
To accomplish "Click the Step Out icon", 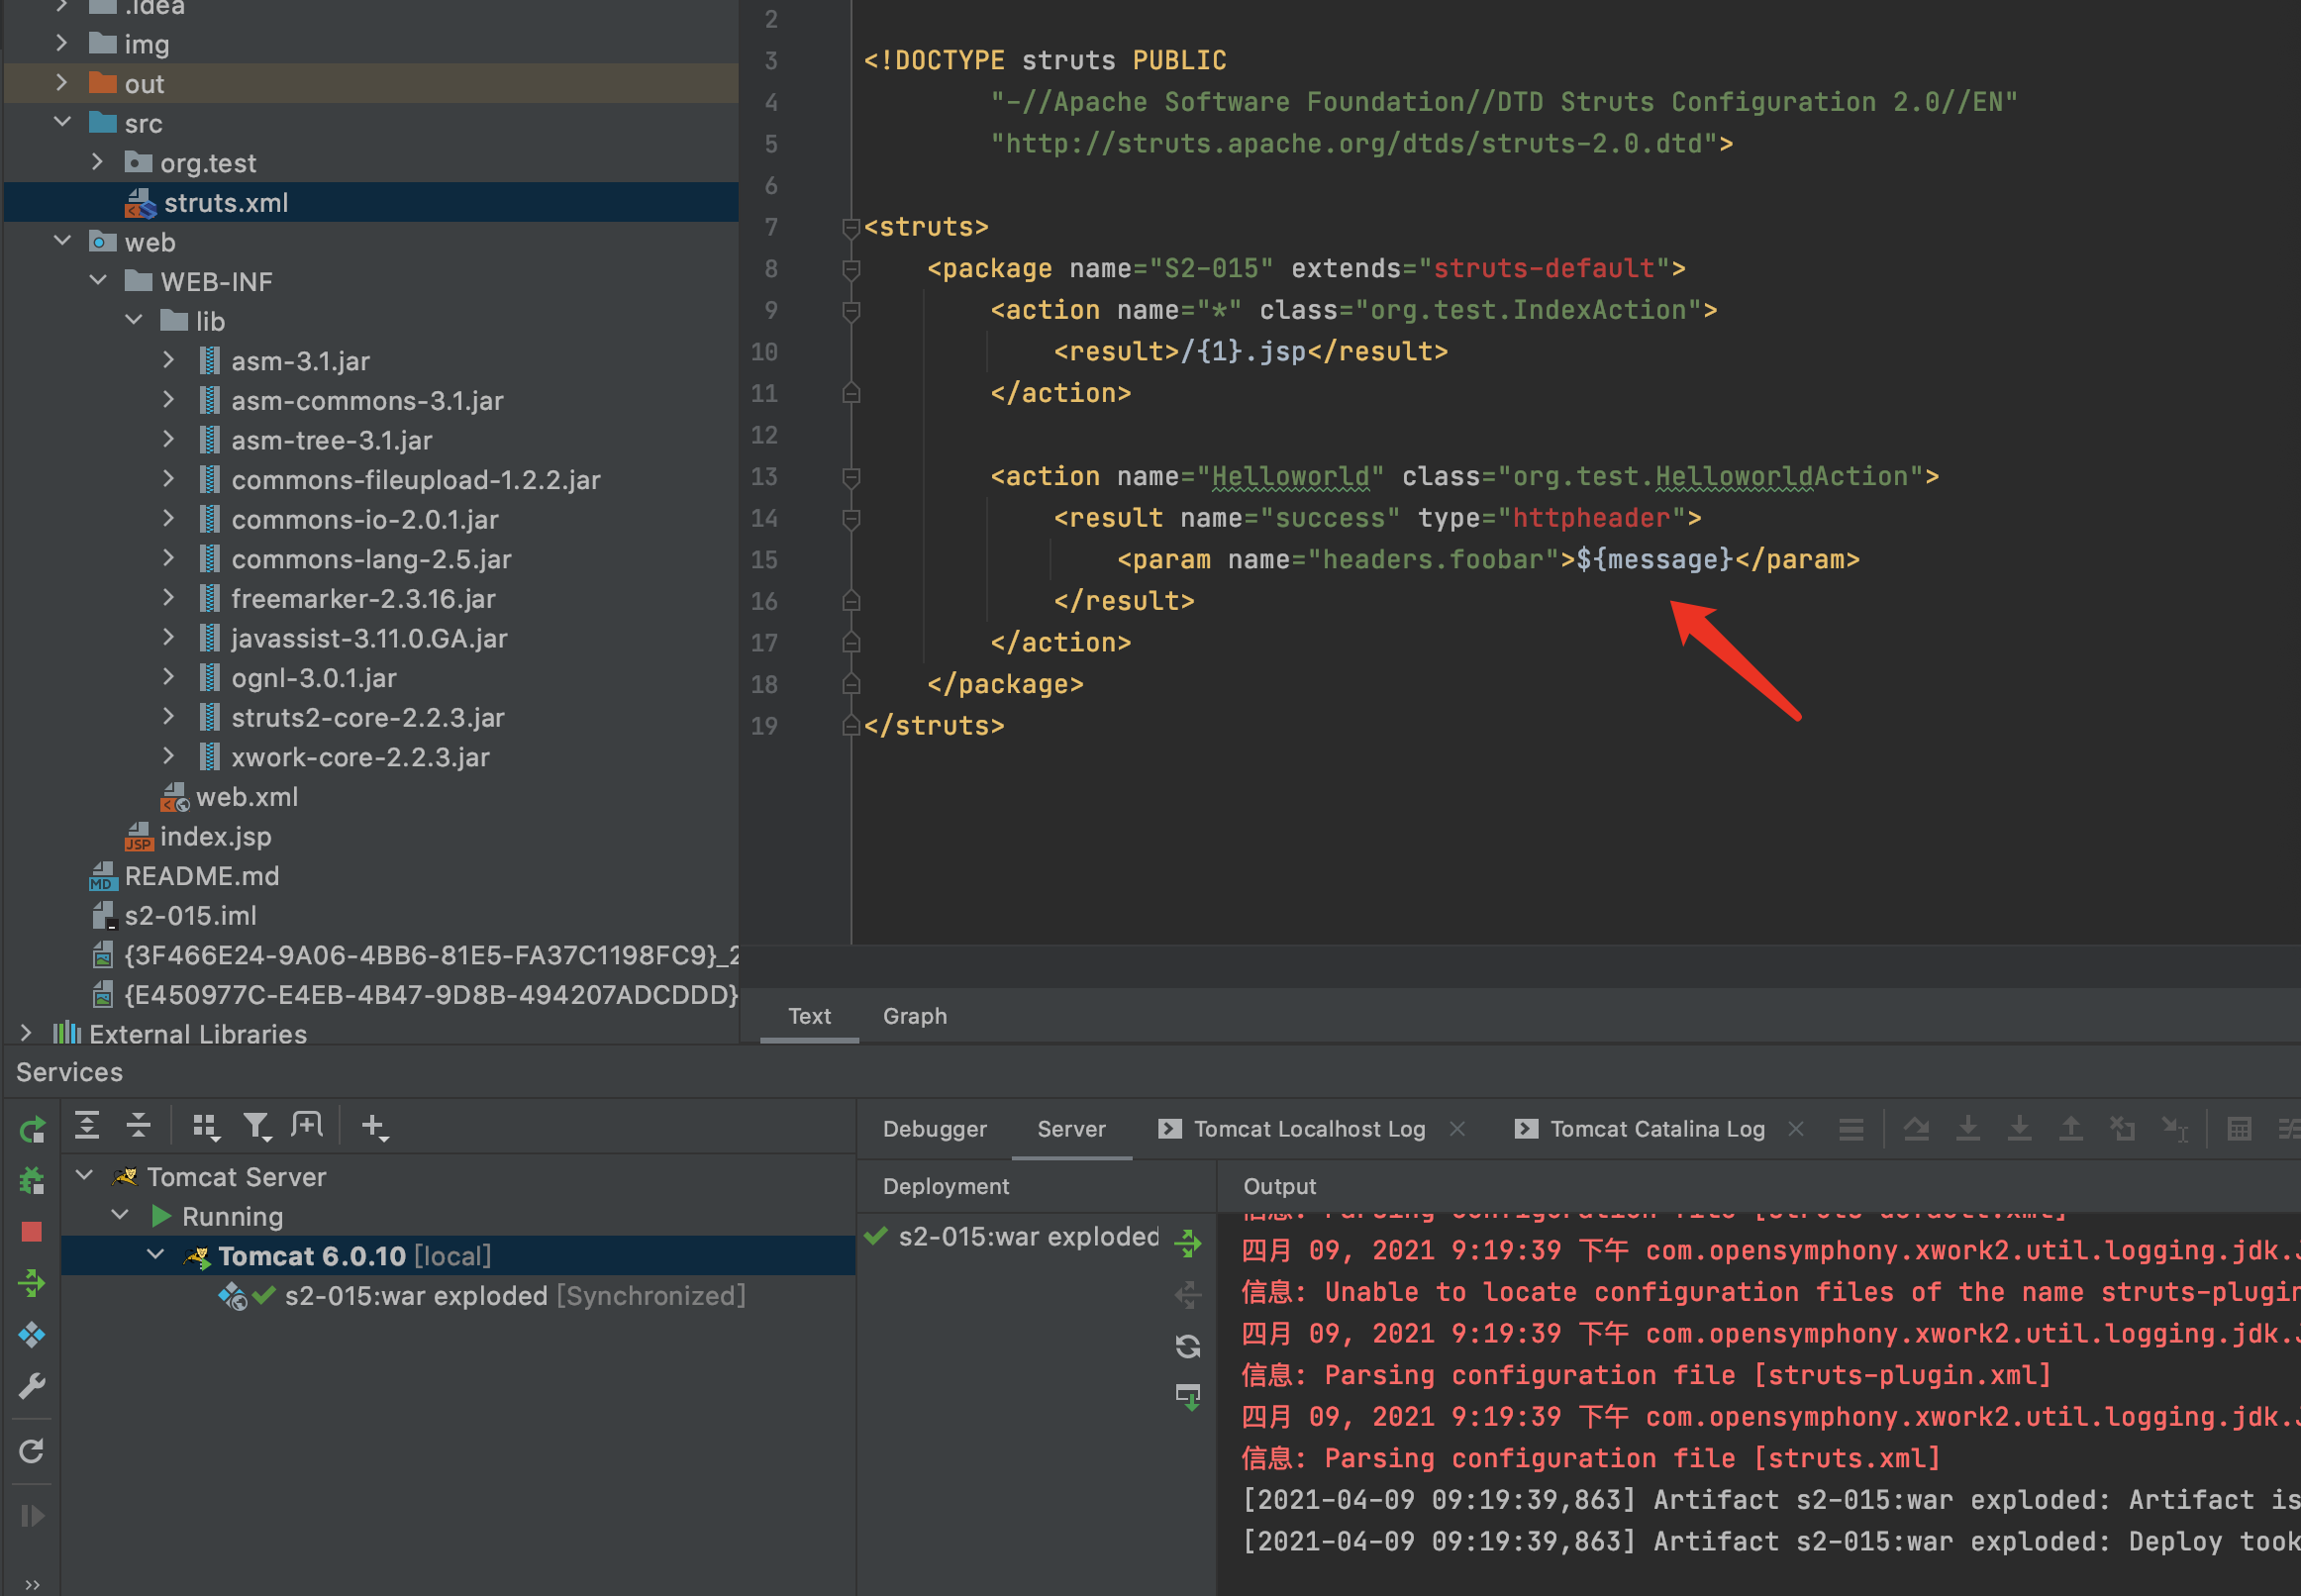I will [x=2070, y=1129].
